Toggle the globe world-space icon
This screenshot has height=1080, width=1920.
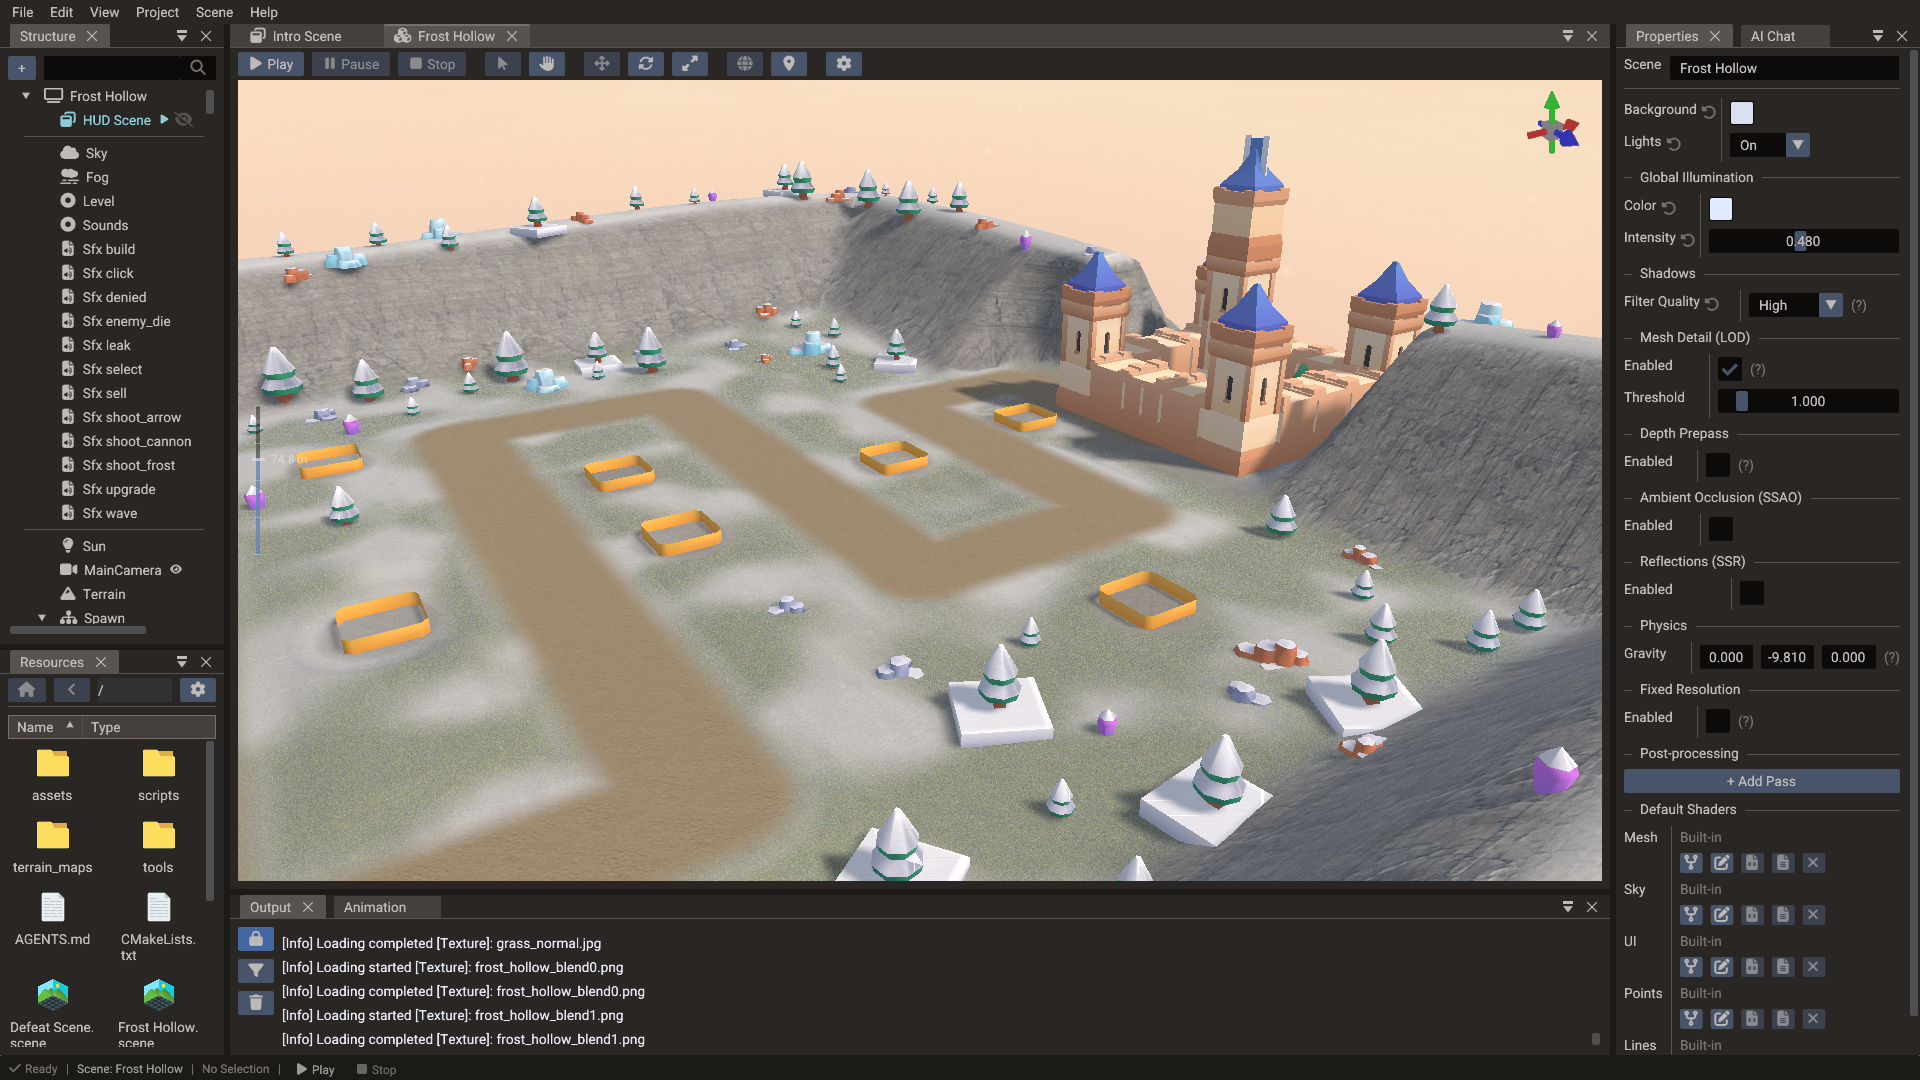[745, 64]
